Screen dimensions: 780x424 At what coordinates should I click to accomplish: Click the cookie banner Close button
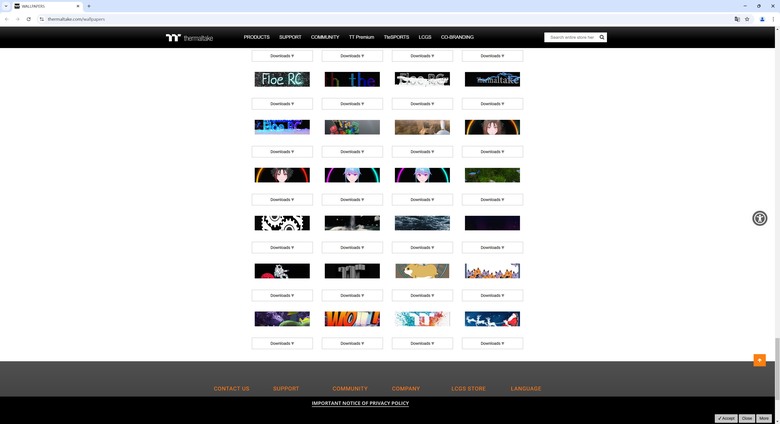click(747, 419)
